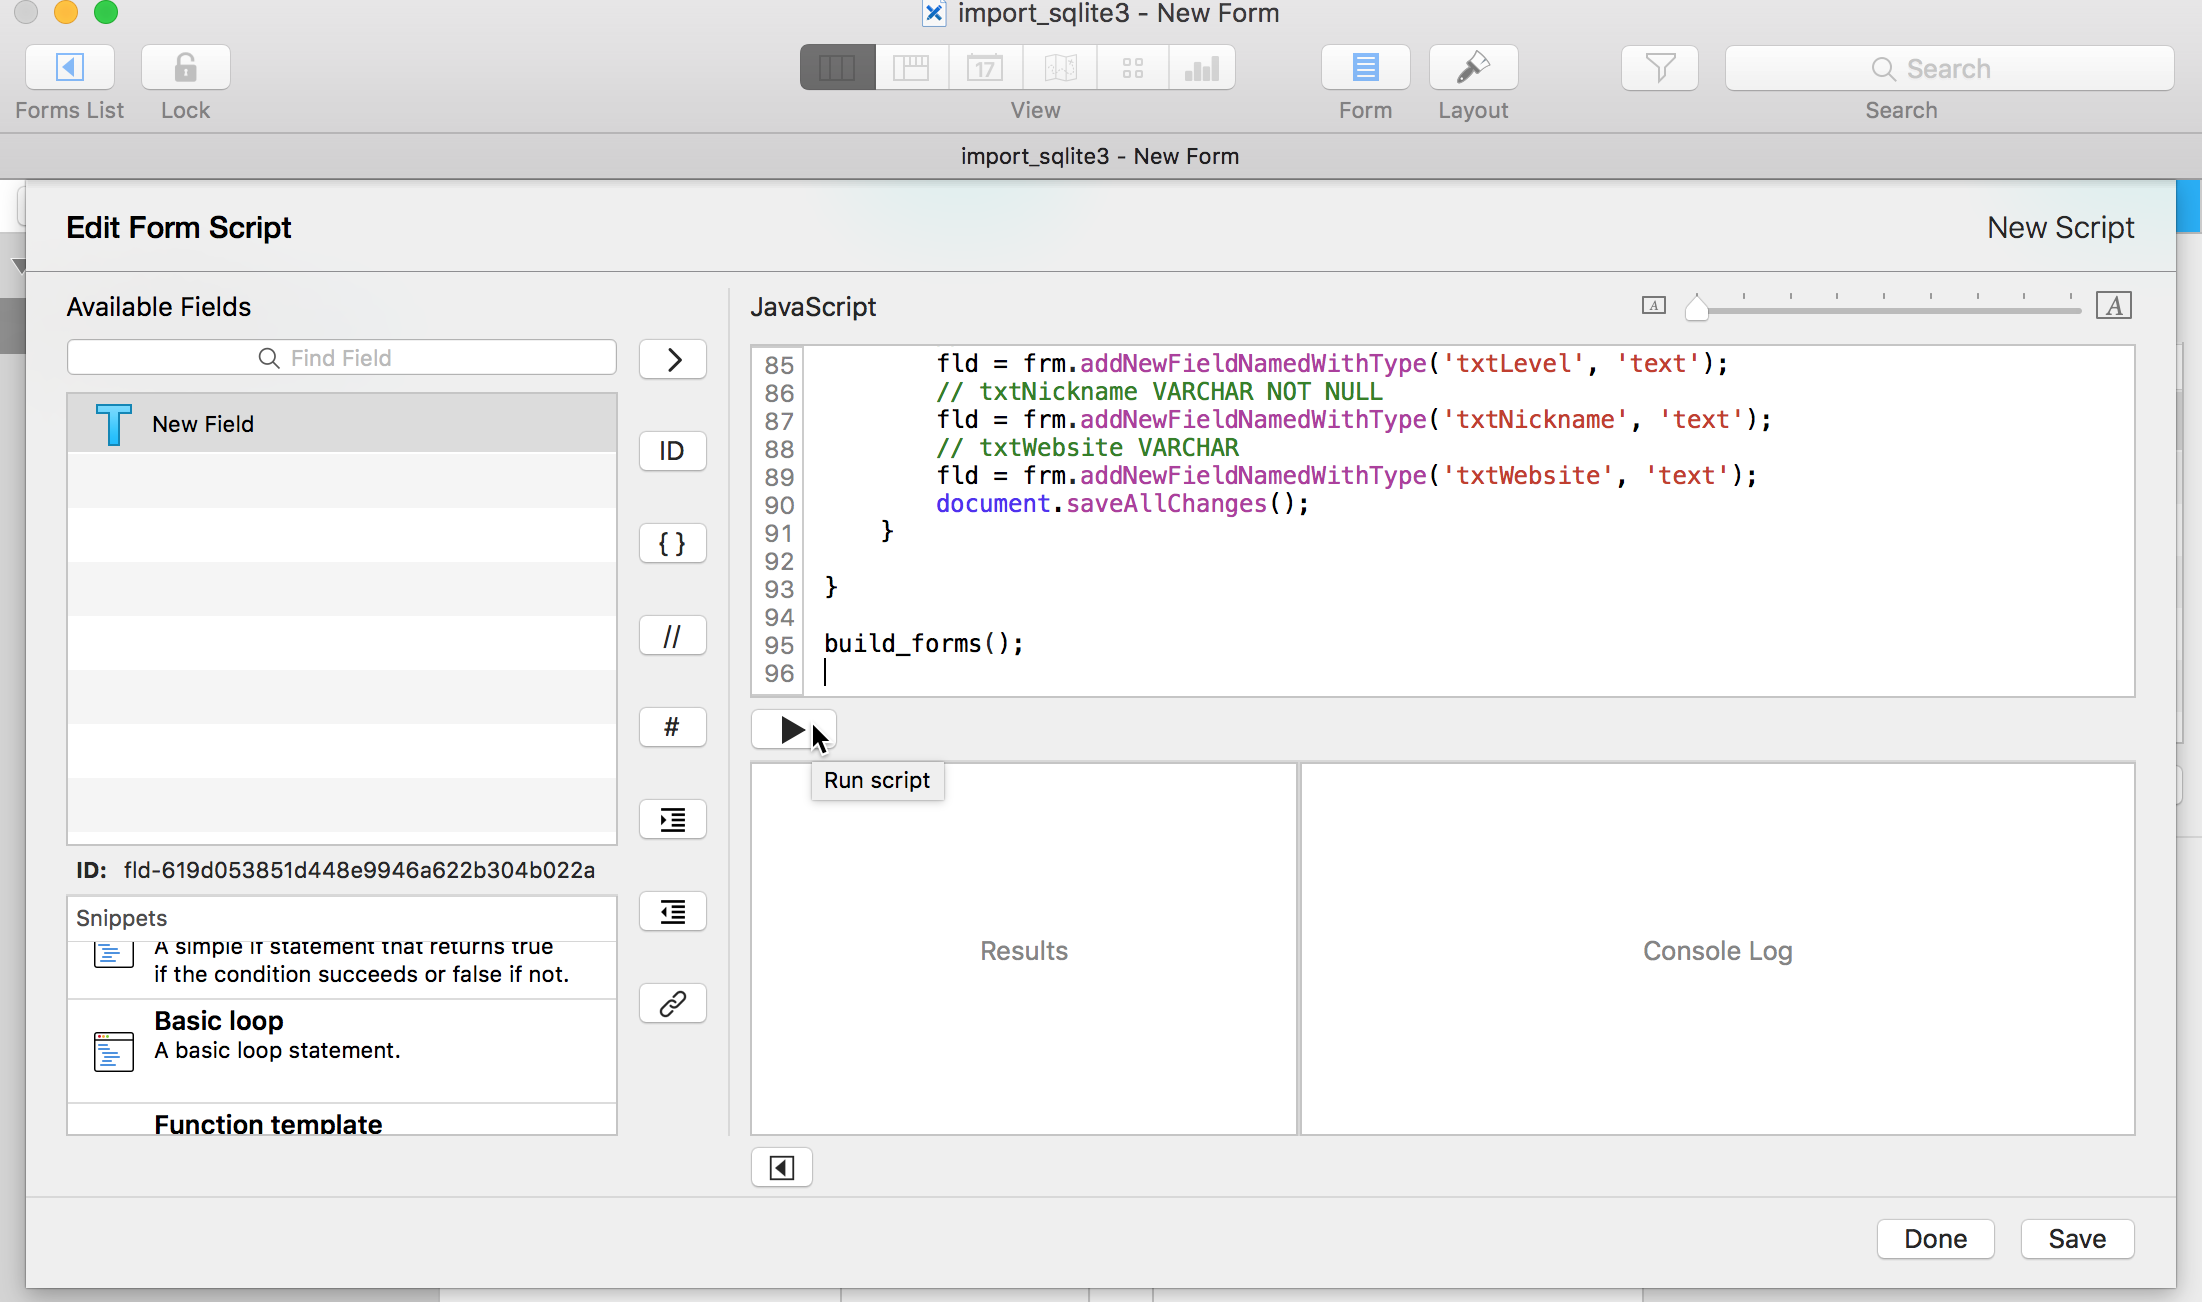The image size is (2202, 1302).
Task: Click the Save button
Action: point(2076,1239)
